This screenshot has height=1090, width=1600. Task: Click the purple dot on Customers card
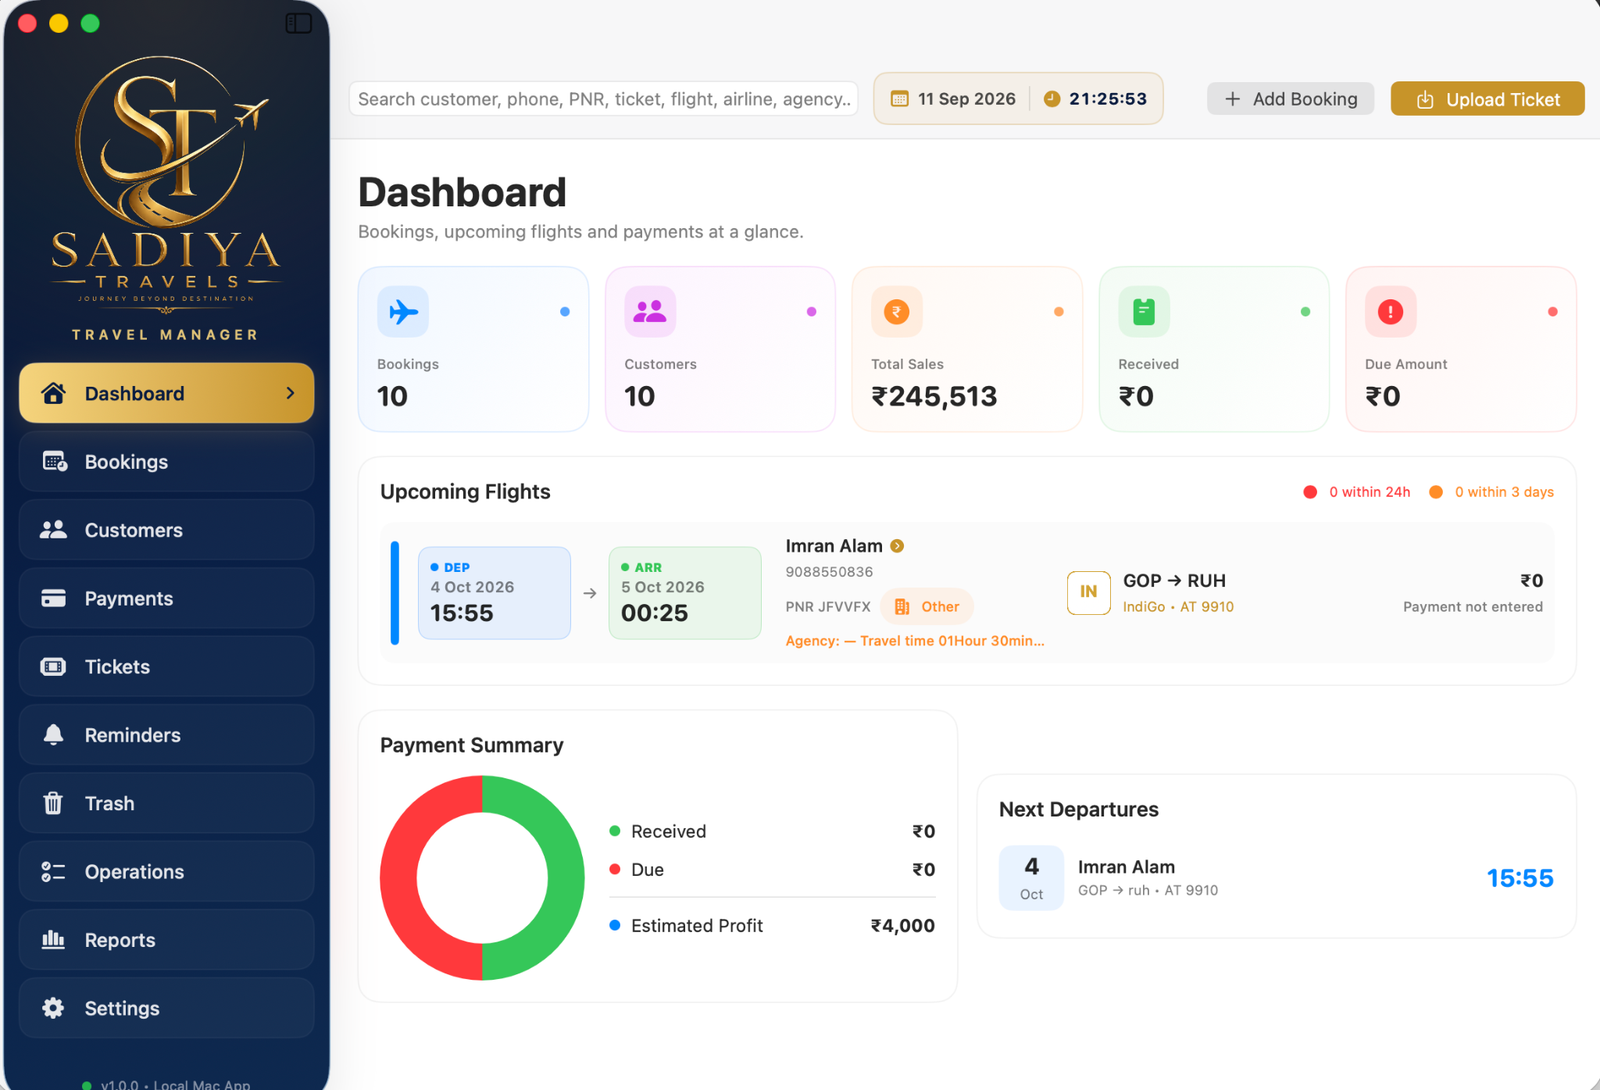[x=811, y=312]
